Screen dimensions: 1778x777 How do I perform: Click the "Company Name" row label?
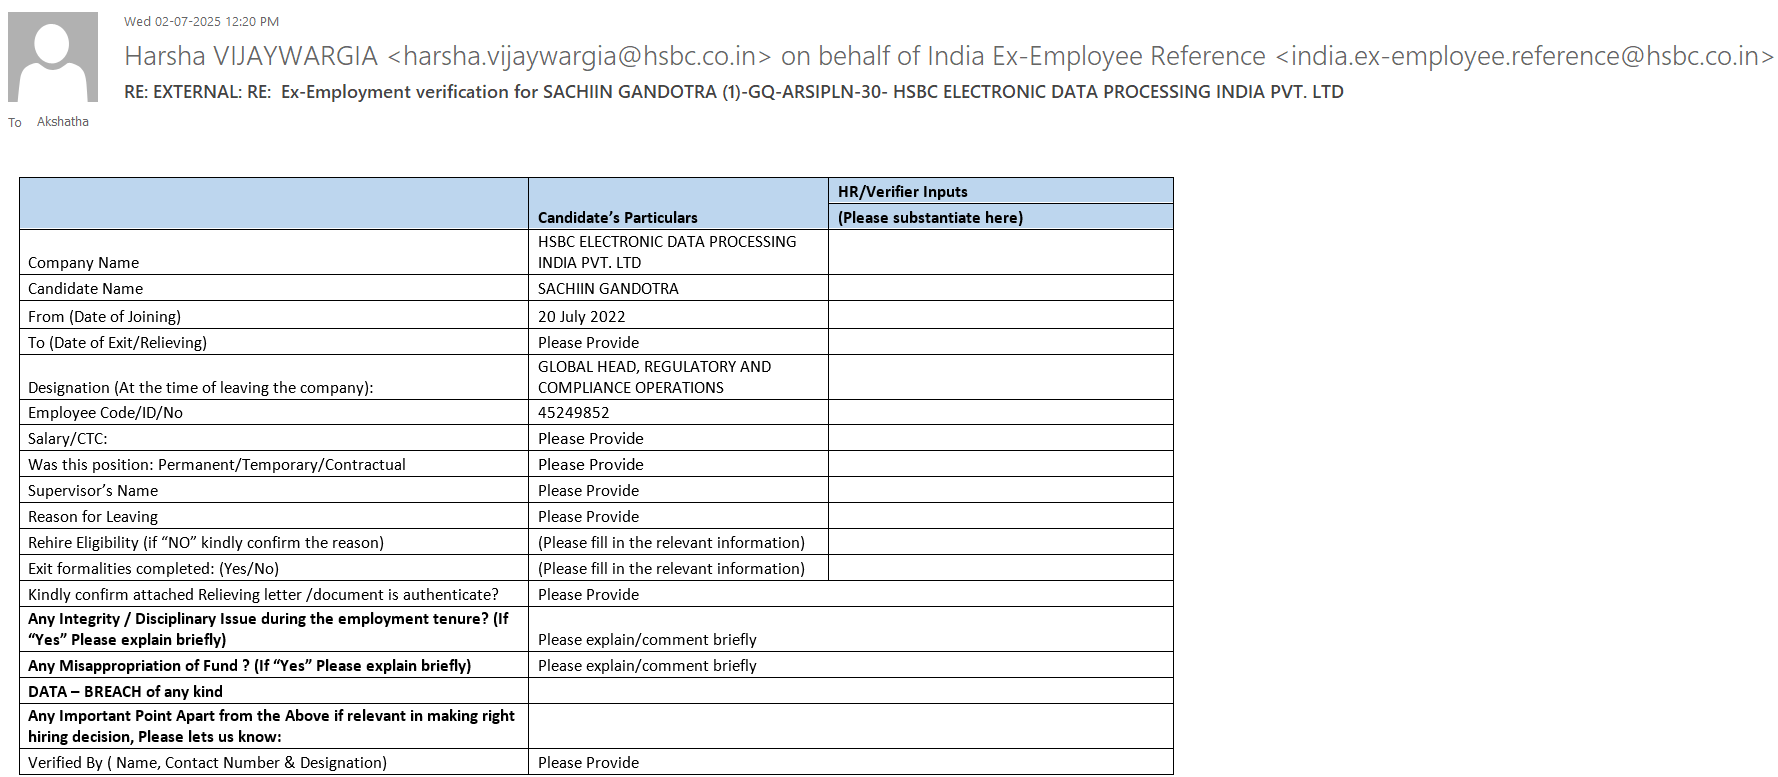[x=83, y=262]
